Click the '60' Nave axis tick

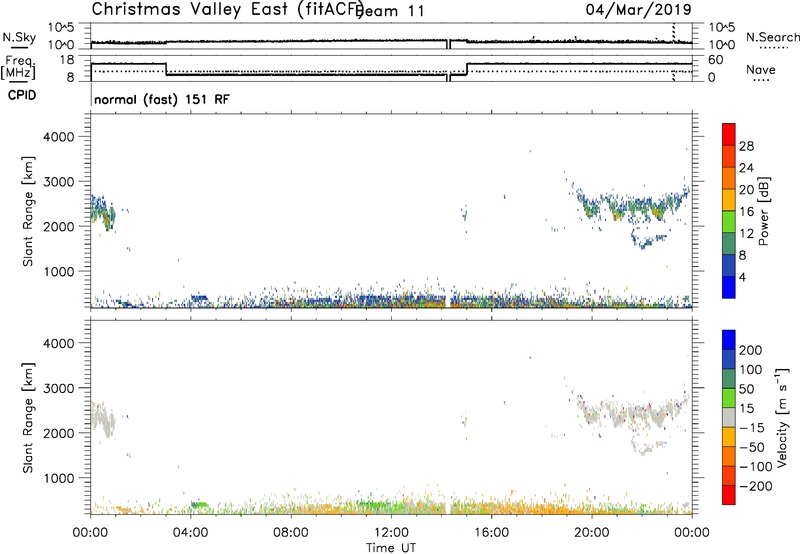(716, 60)
